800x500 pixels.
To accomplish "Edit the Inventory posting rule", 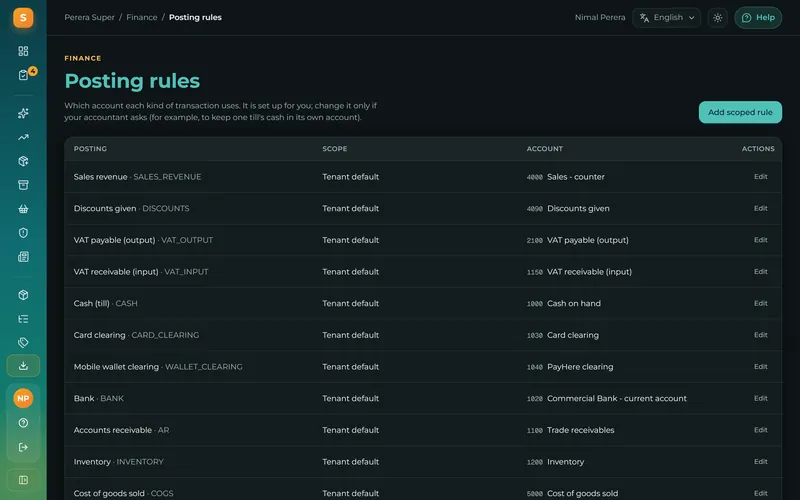I will point(760,461).
